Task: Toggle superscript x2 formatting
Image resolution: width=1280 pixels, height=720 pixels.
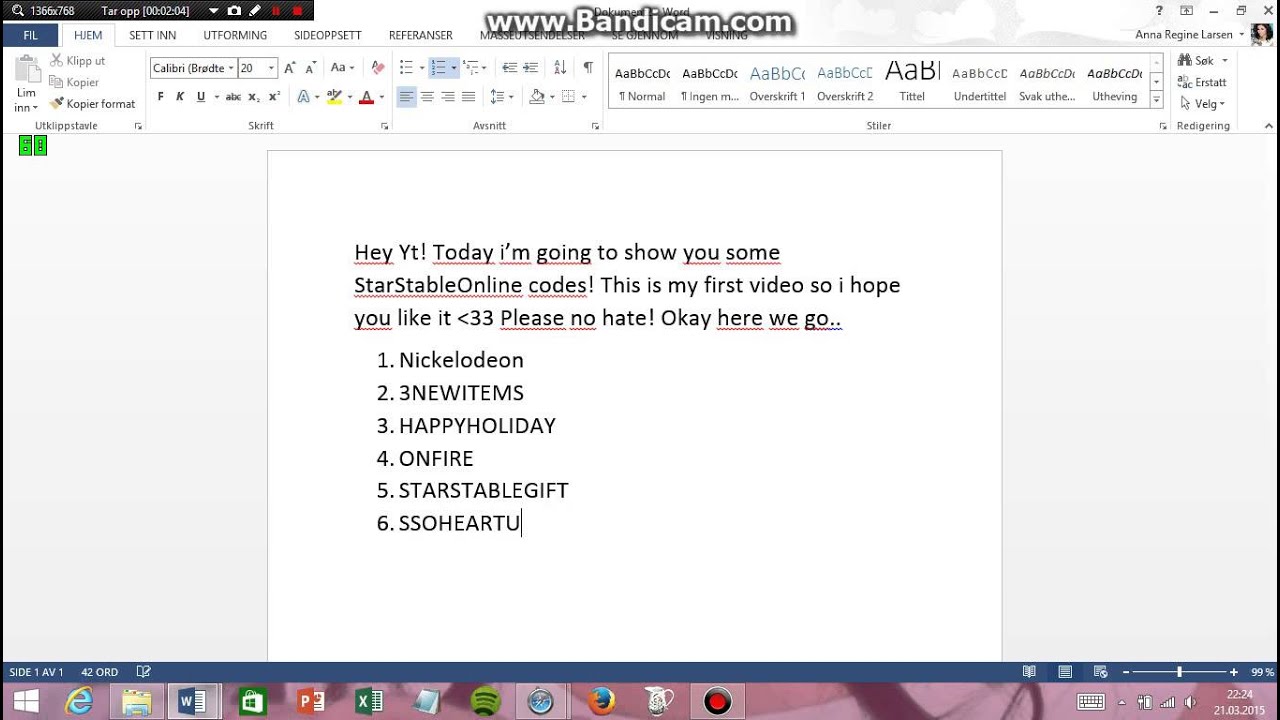Action: [274, 97]
